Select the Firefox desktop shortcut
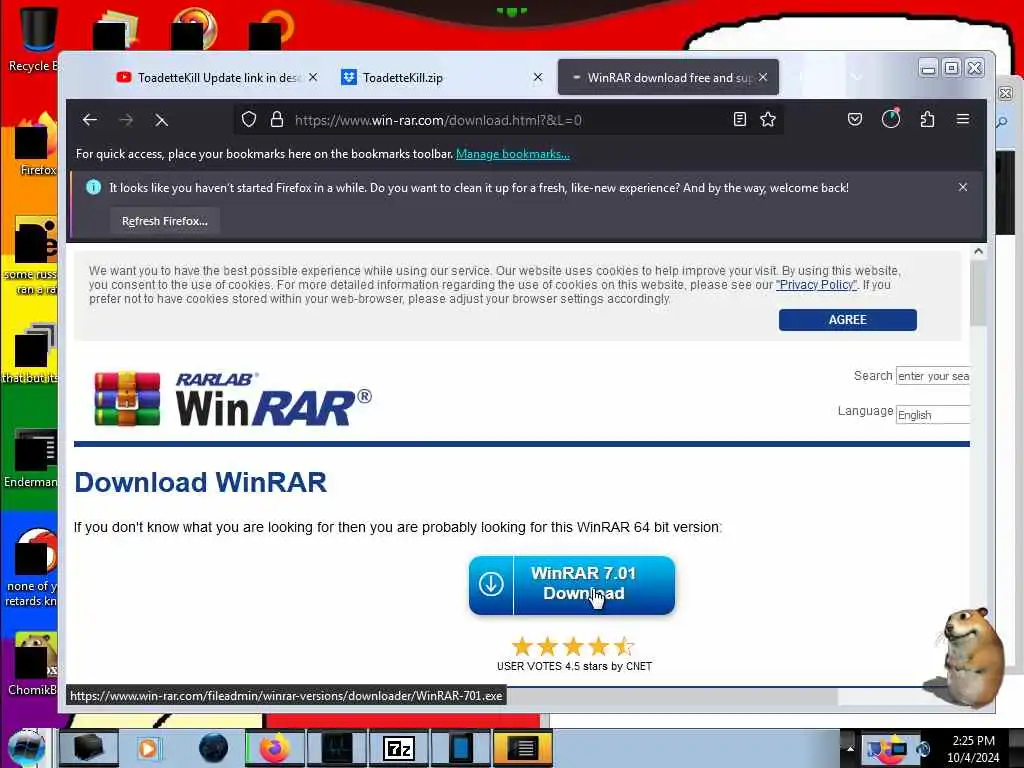 pyautogui.click(x=36, y=145)
